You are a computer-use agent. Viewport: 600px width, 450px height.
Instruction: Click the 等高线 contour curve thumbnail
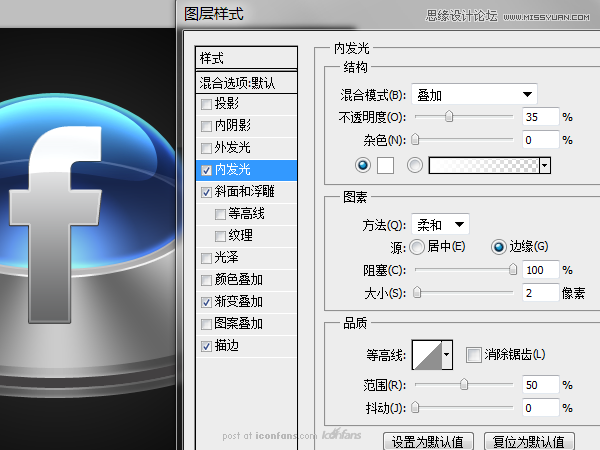[427, 355]
